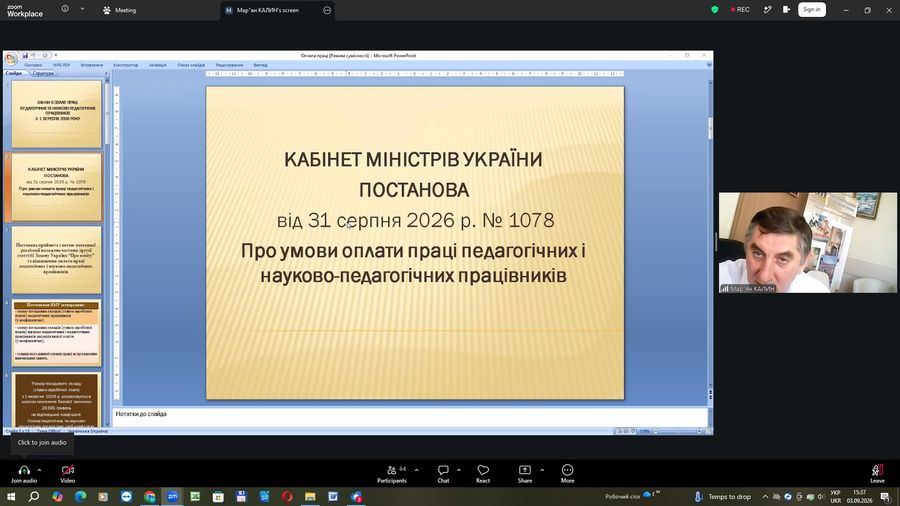Click the REC recording indicator
The image size is (900, 506).
(x=740, y=10)
